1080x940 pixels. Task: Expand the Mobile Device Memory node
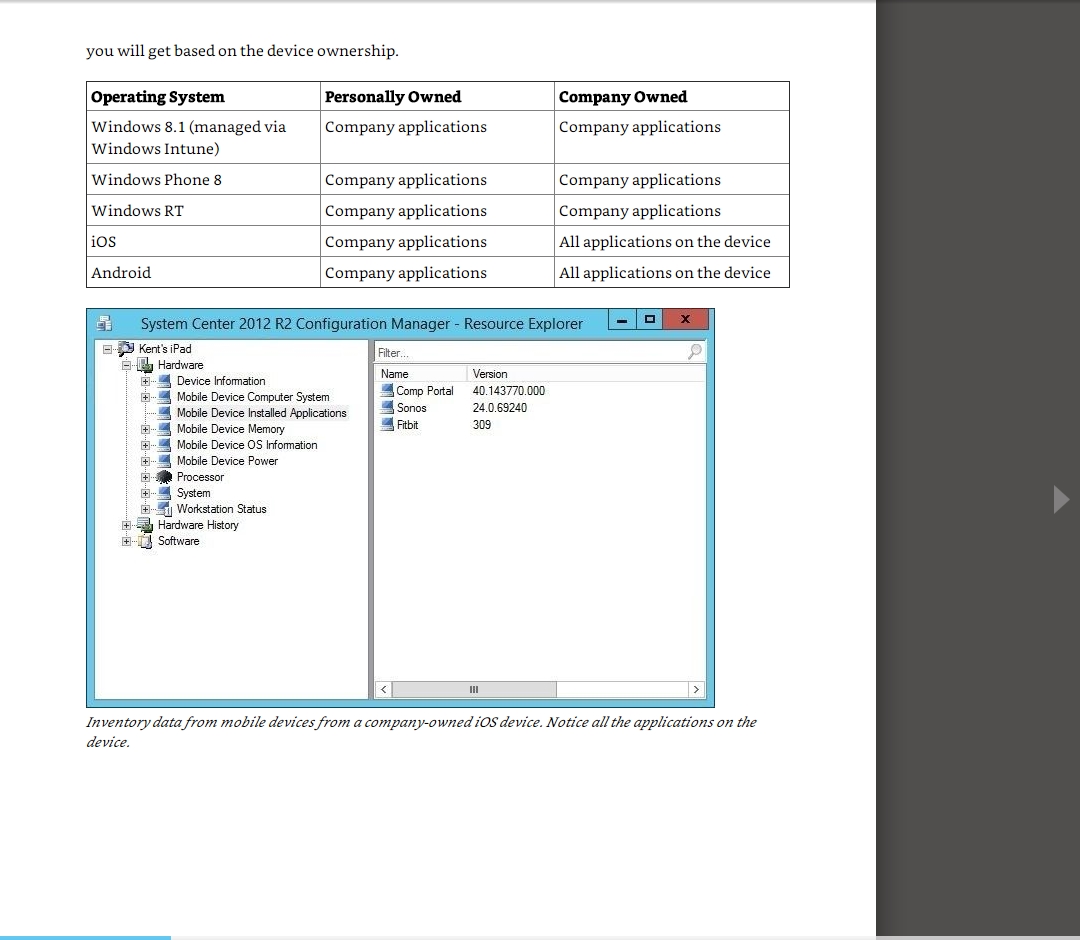click(146, 429)
